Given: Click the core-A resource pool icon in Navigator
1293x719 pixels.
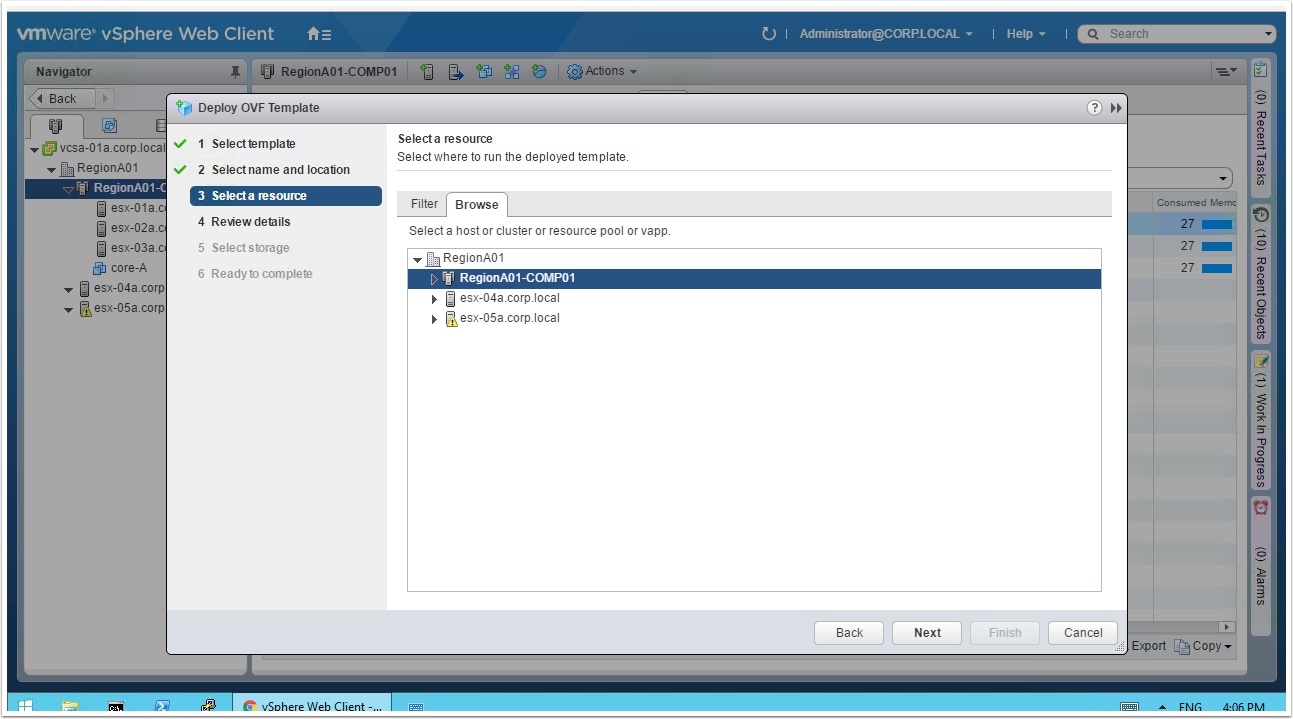Looking at the screenshot, I should point(99,268).
